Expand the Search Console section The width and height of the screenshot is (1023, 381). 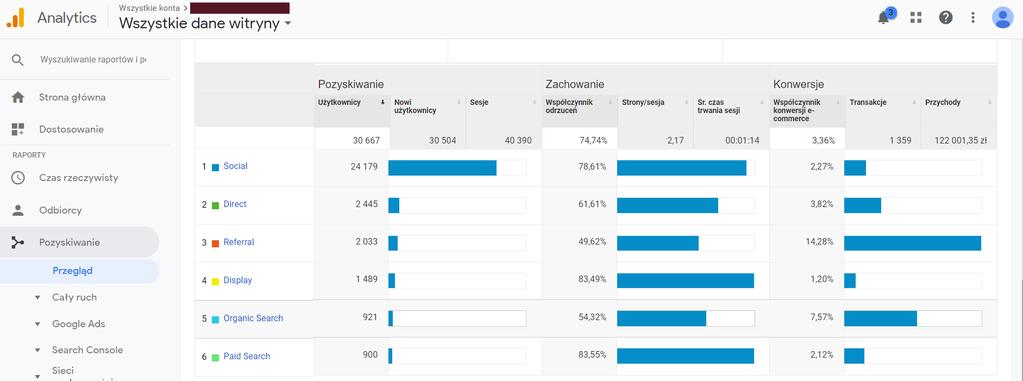37,350
